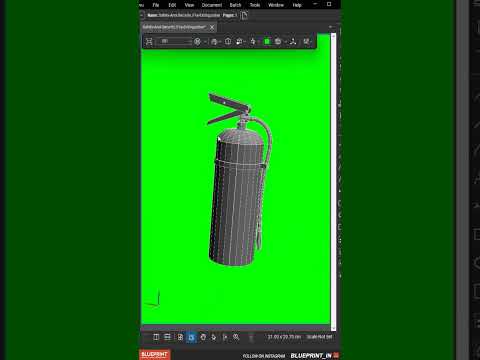Click the fire extinguisher 3D model

tap(238, 180)
